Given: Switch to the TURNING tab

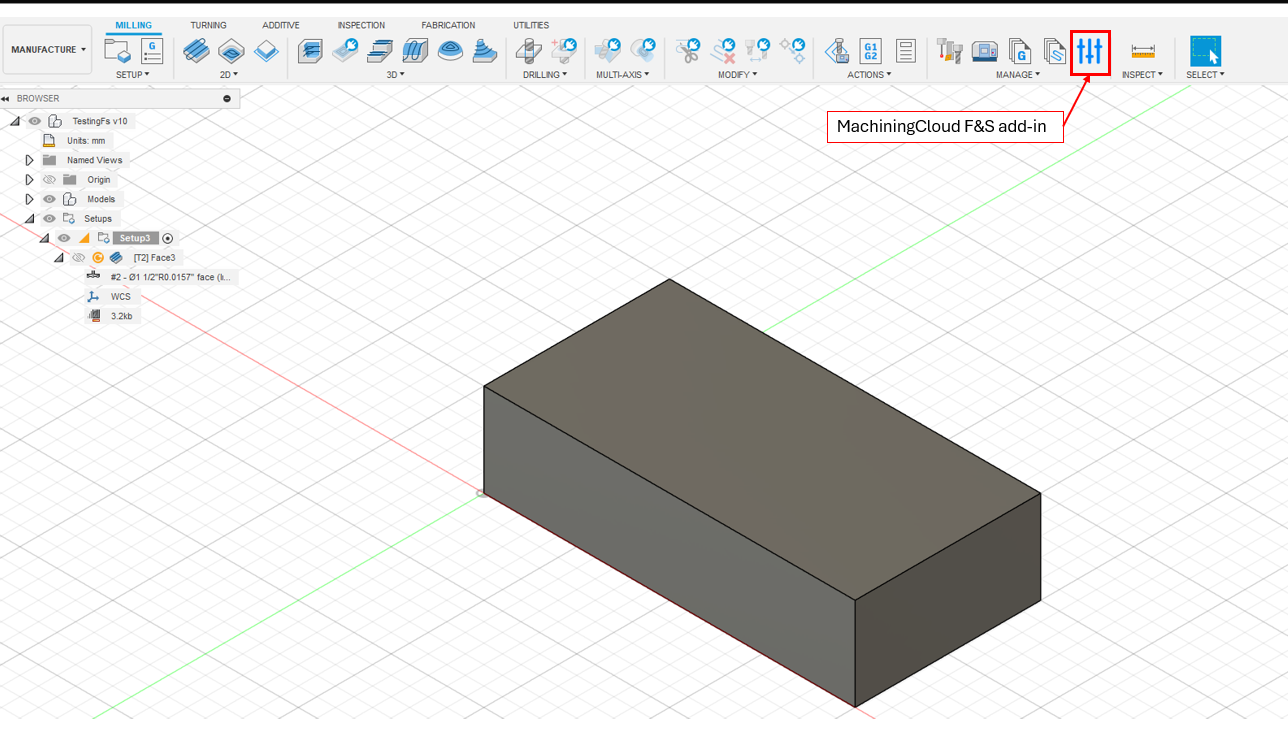Looking at the screenshot, I should coord(208,25).
